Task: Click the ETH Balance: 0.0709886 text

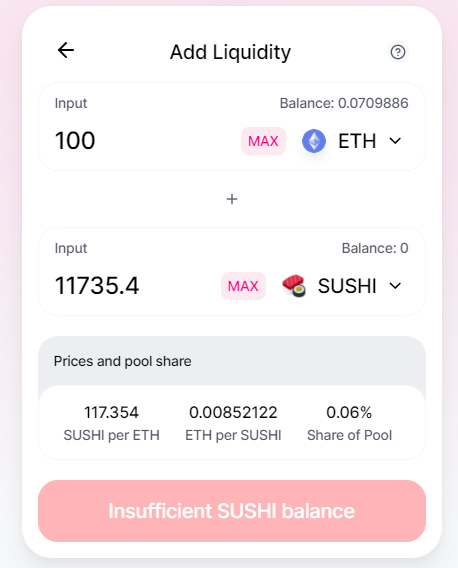Action: [344, 103]
